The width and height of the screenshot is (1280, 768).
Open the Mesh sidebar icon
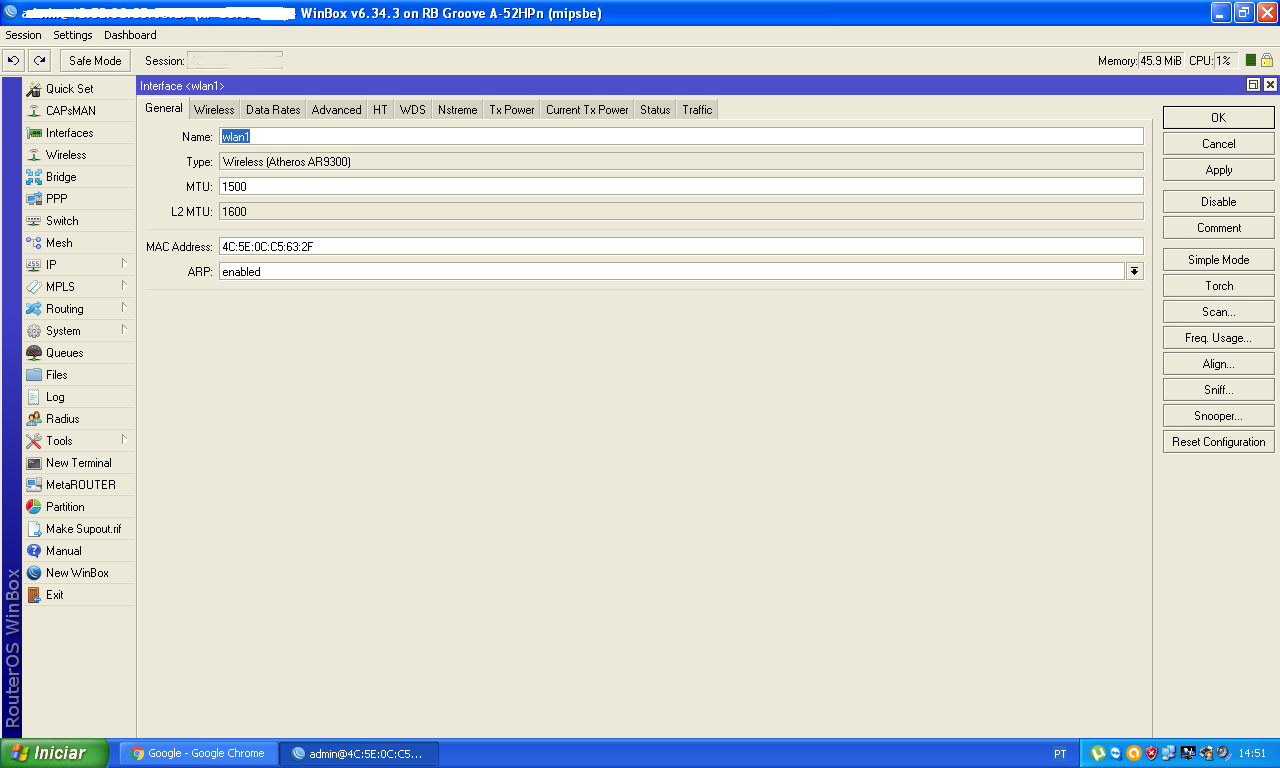pyautogui.click(x=34, y=243)
